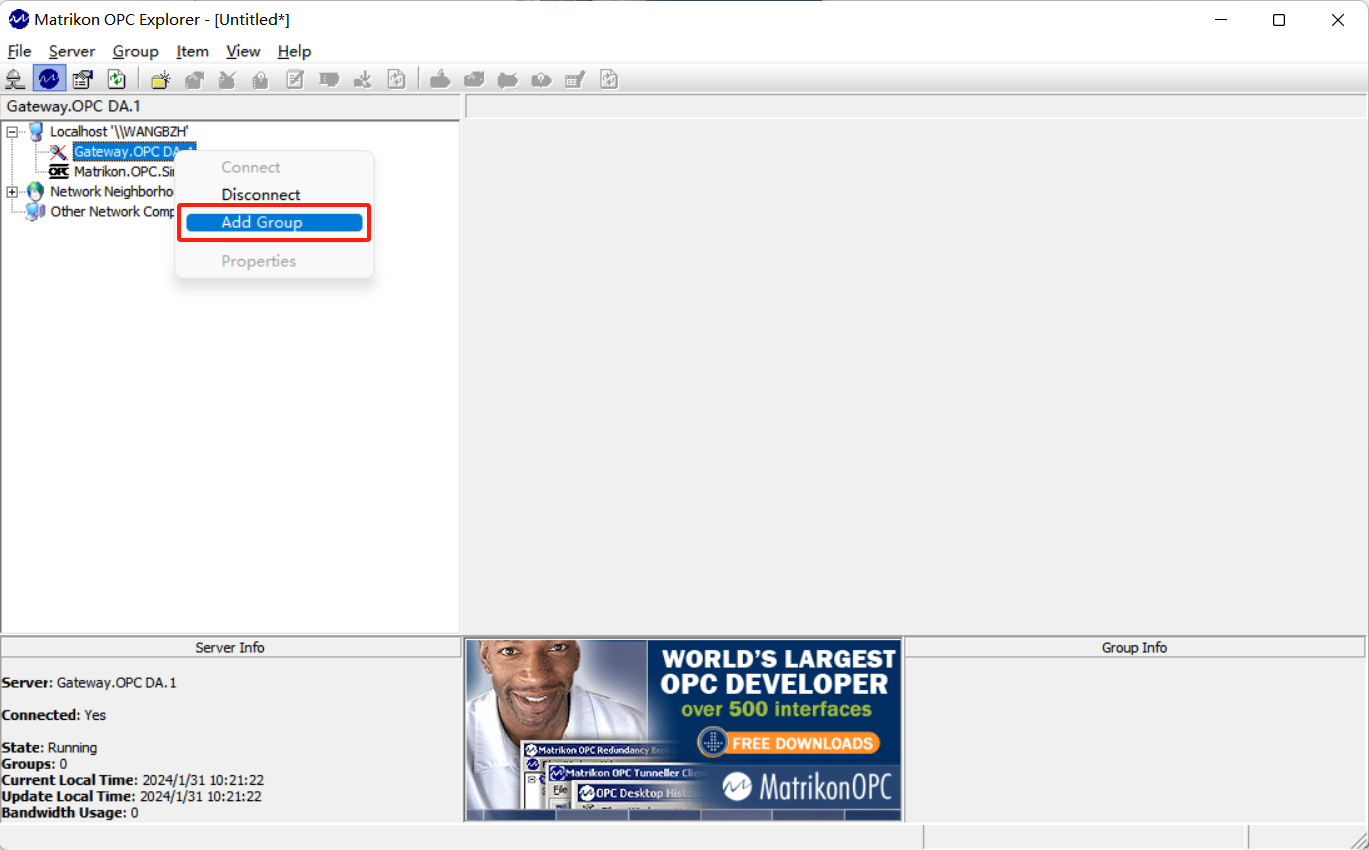Click the MatrikonOPC logo in the banner
The height and width of the screenshot is (850, 1369).
pos(807,787)
